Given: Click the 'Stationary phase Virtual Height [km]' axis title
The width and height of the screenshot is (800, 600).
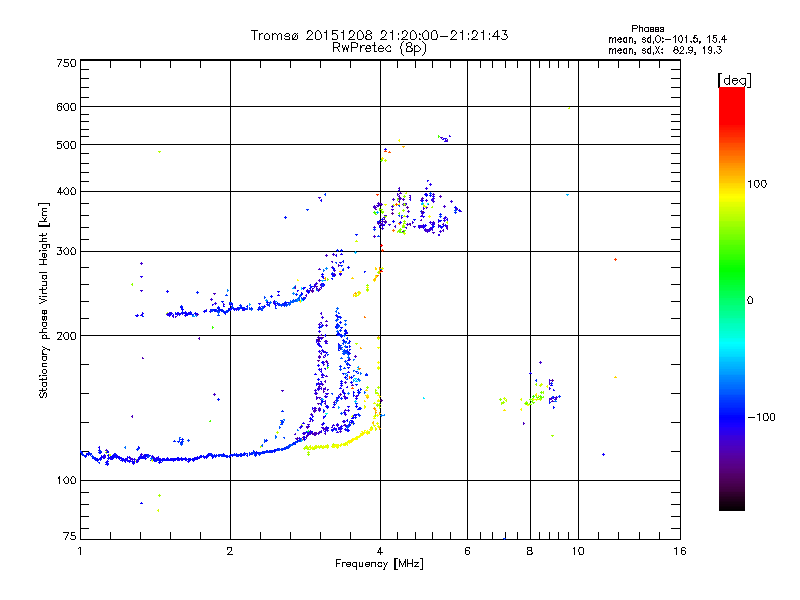Looking at the screenshot, I should point(43,301).
